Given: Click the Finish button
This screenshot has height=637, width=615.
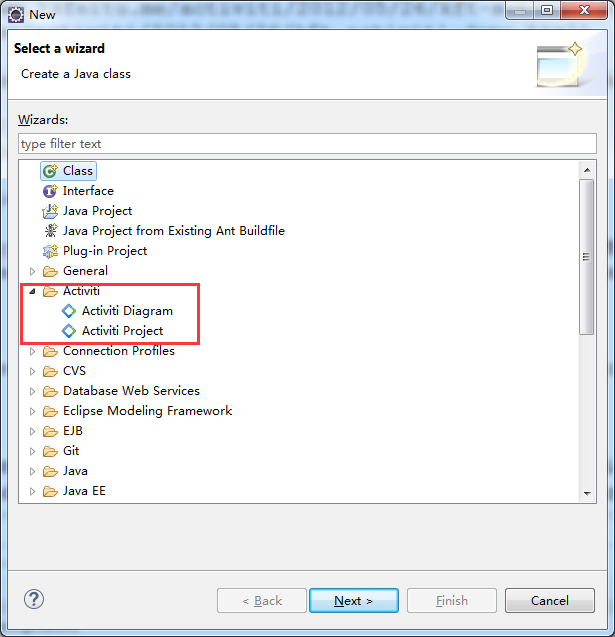Looking at the screenshot, I should [x=452, y=600].
